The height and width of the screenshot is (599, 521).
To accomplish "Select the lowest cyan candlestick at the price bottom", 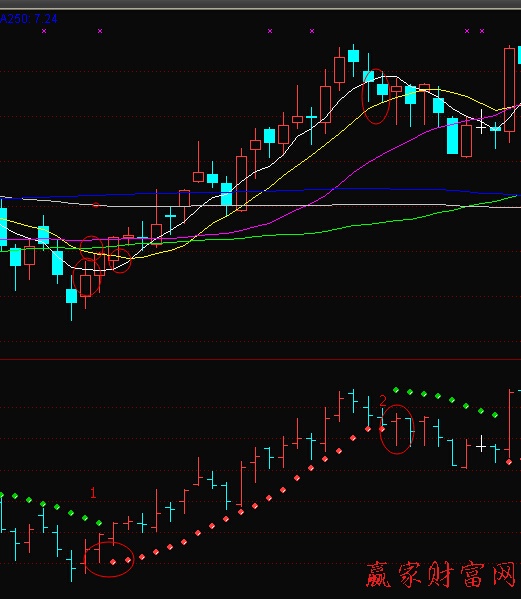I will click(x=71, y=296).
